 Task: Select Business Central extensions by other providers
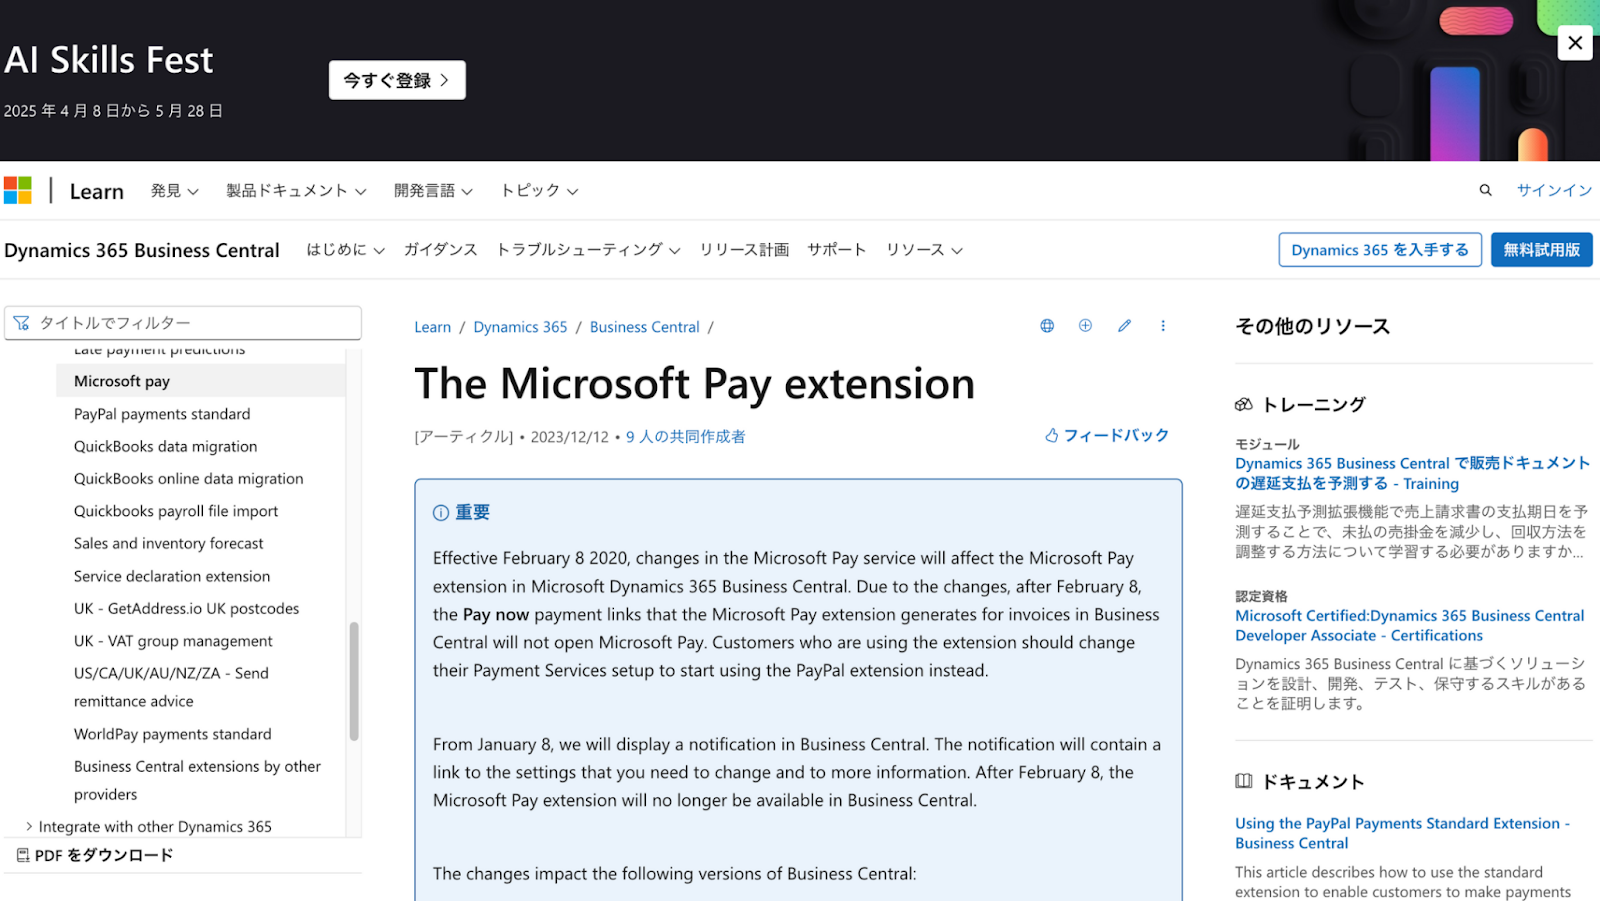(198, 780)
